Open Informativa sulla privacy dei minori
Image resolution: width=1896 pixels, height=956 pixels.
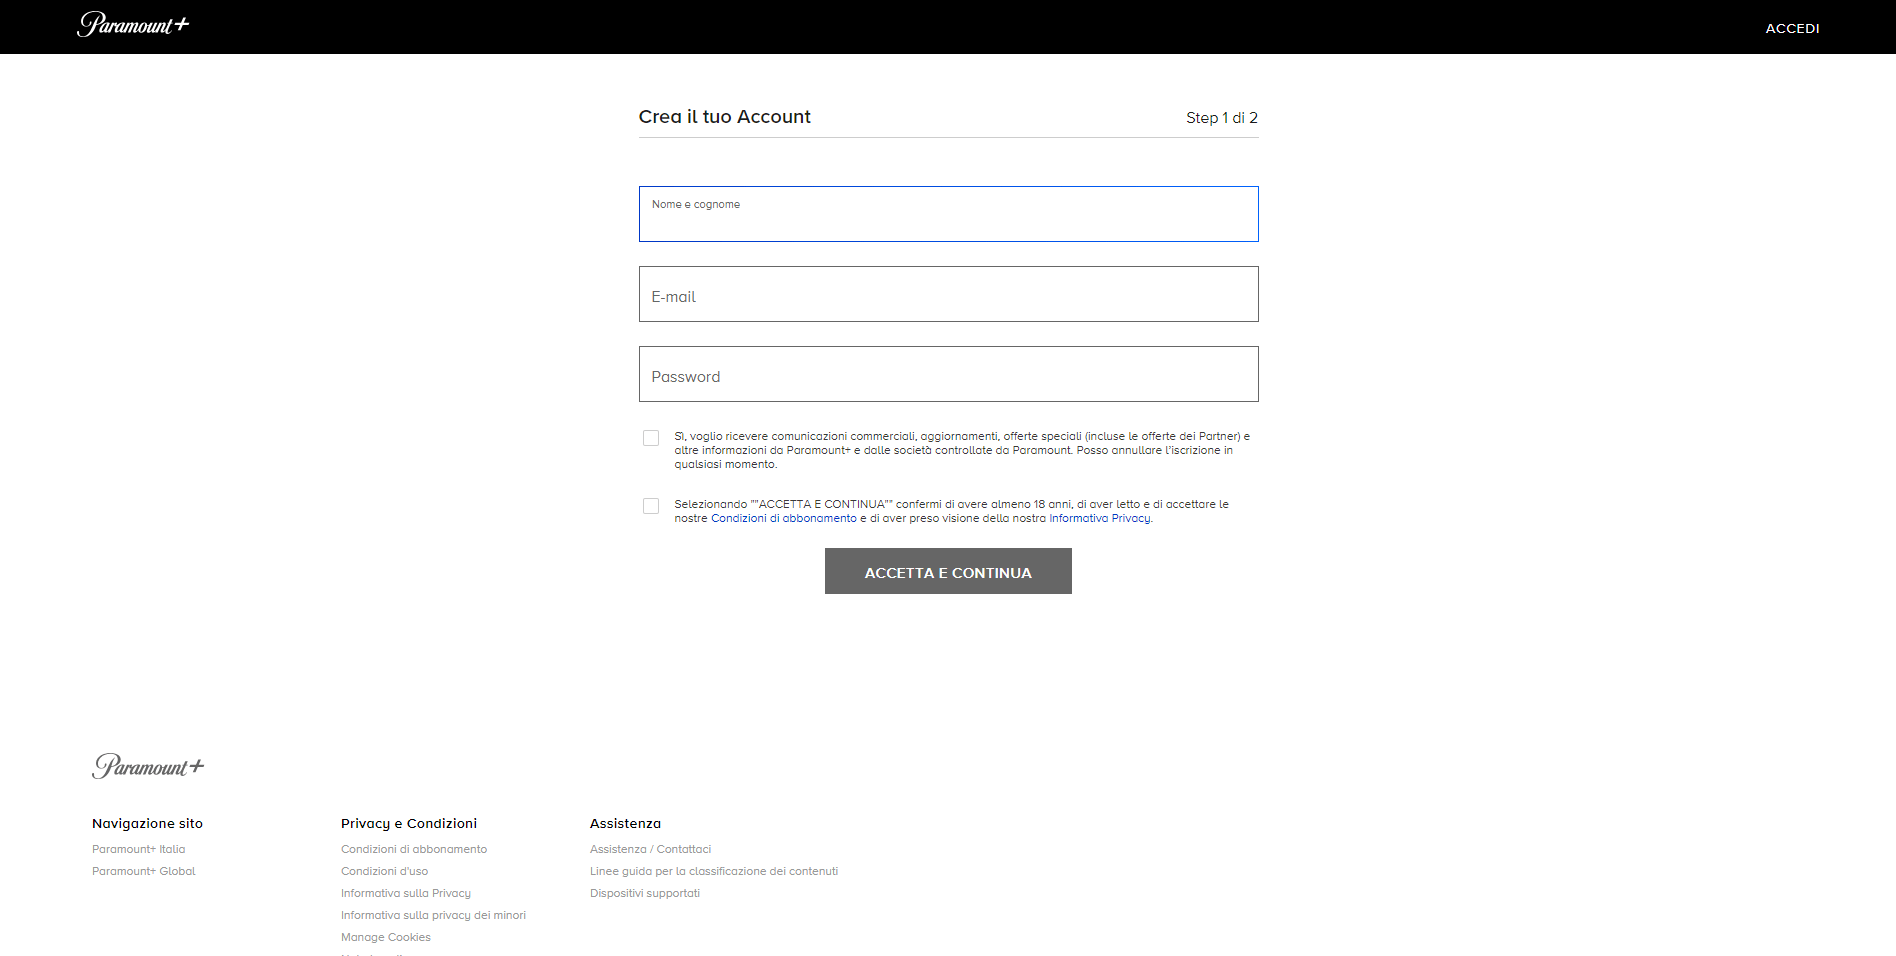(433, 915)
